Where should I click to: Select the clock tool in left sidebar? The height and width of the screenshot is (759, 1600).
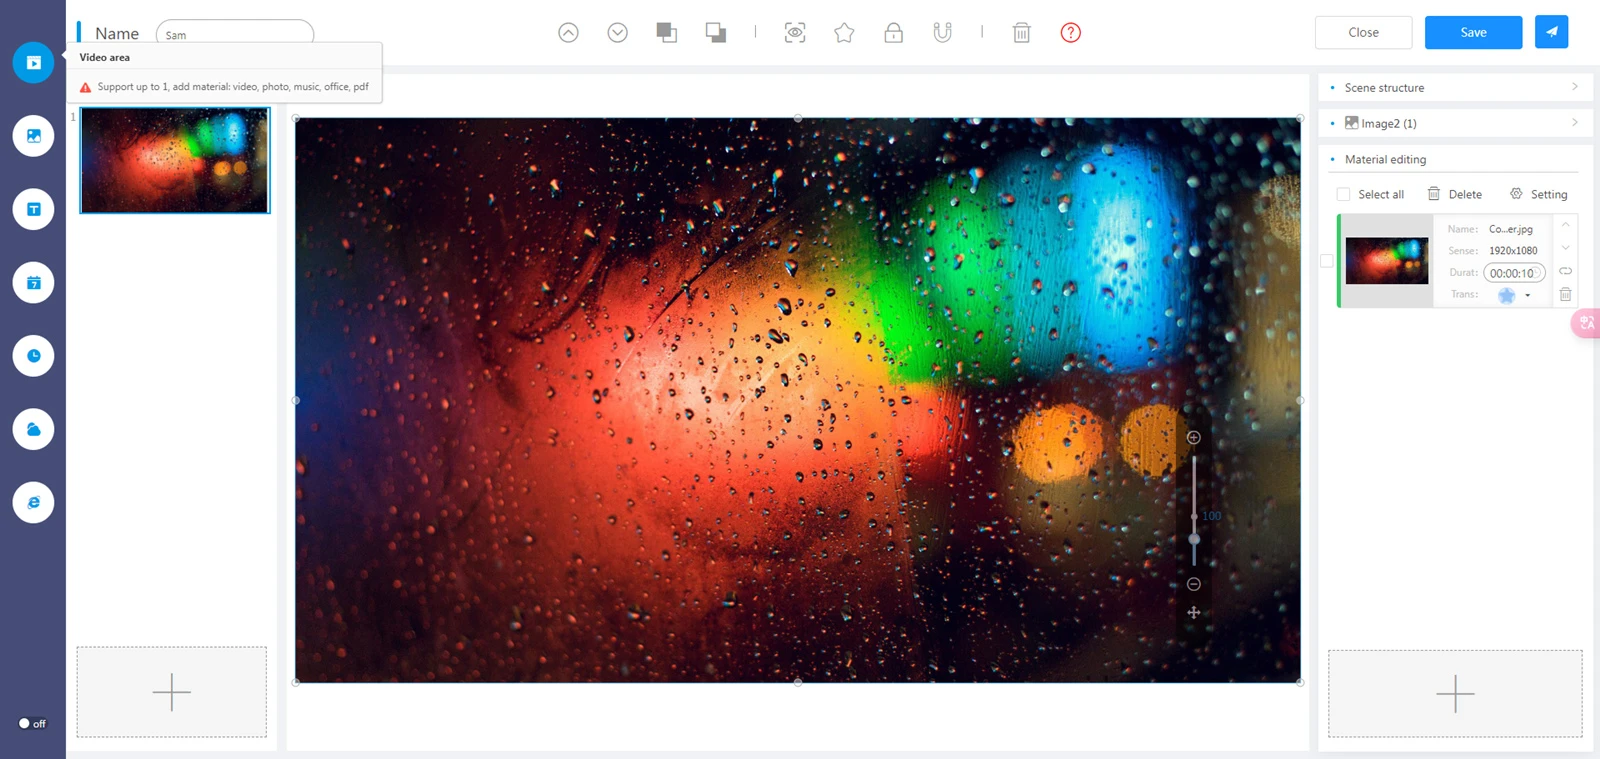pyautogui.click(x=33, y=356)
